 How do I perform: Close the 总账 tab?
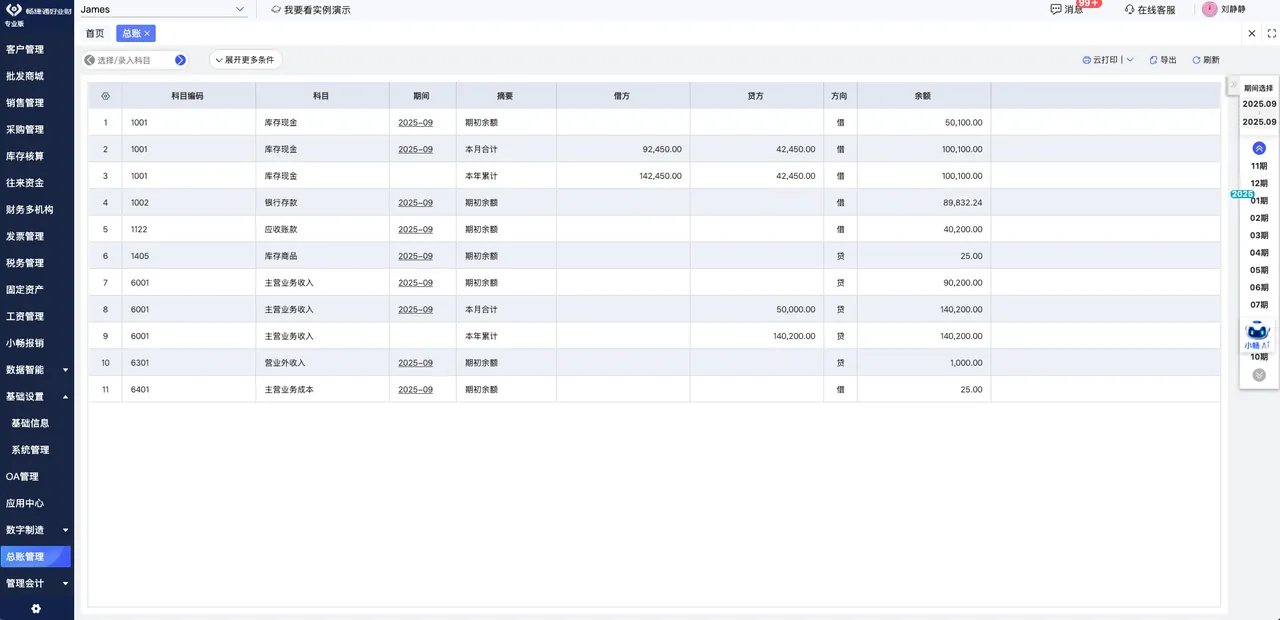coord(147,33)
